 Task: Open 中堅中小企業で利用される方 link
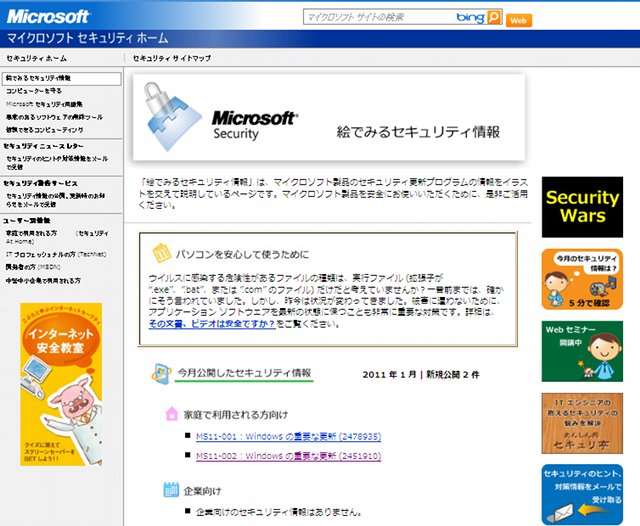(43, 281)
